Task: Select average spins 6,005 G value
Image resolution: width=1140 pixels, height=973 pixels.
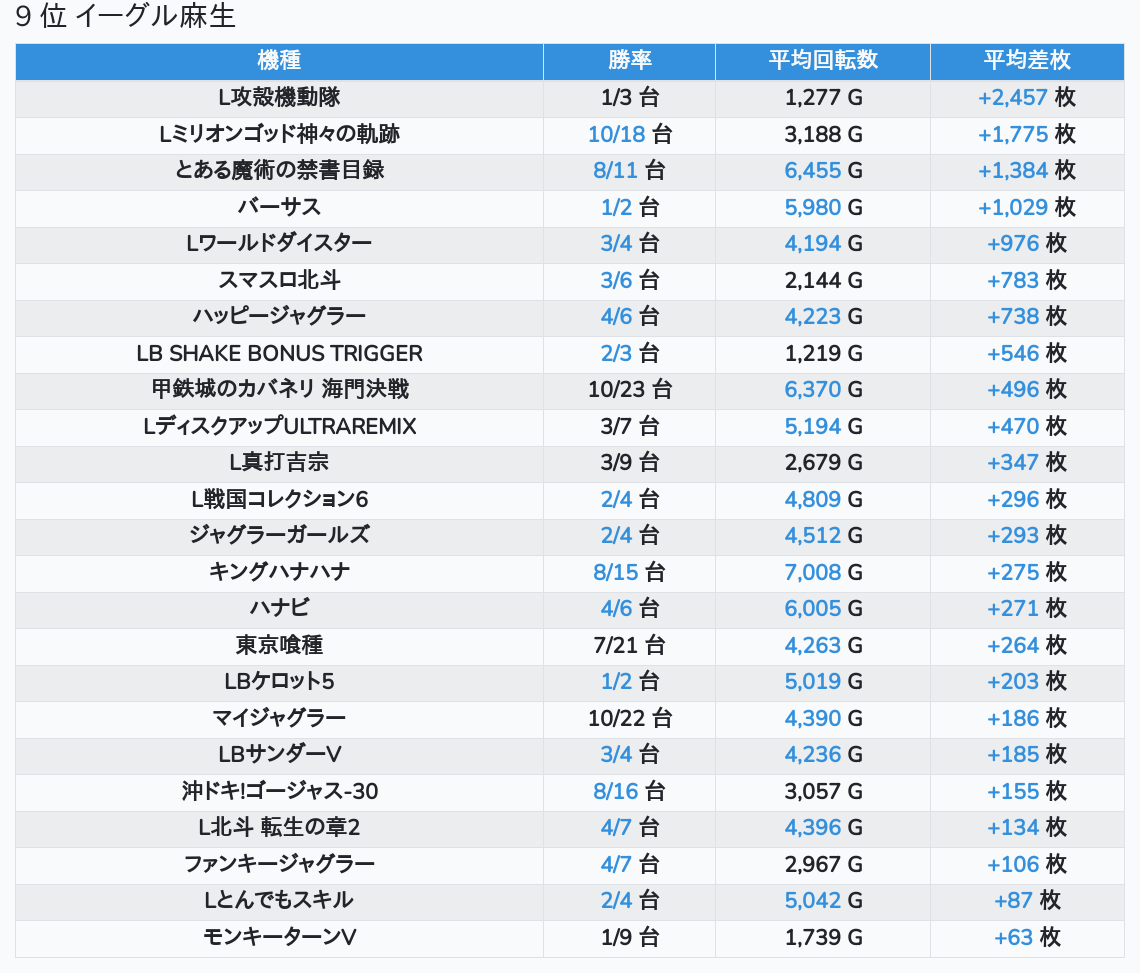Action: point(823,609)
